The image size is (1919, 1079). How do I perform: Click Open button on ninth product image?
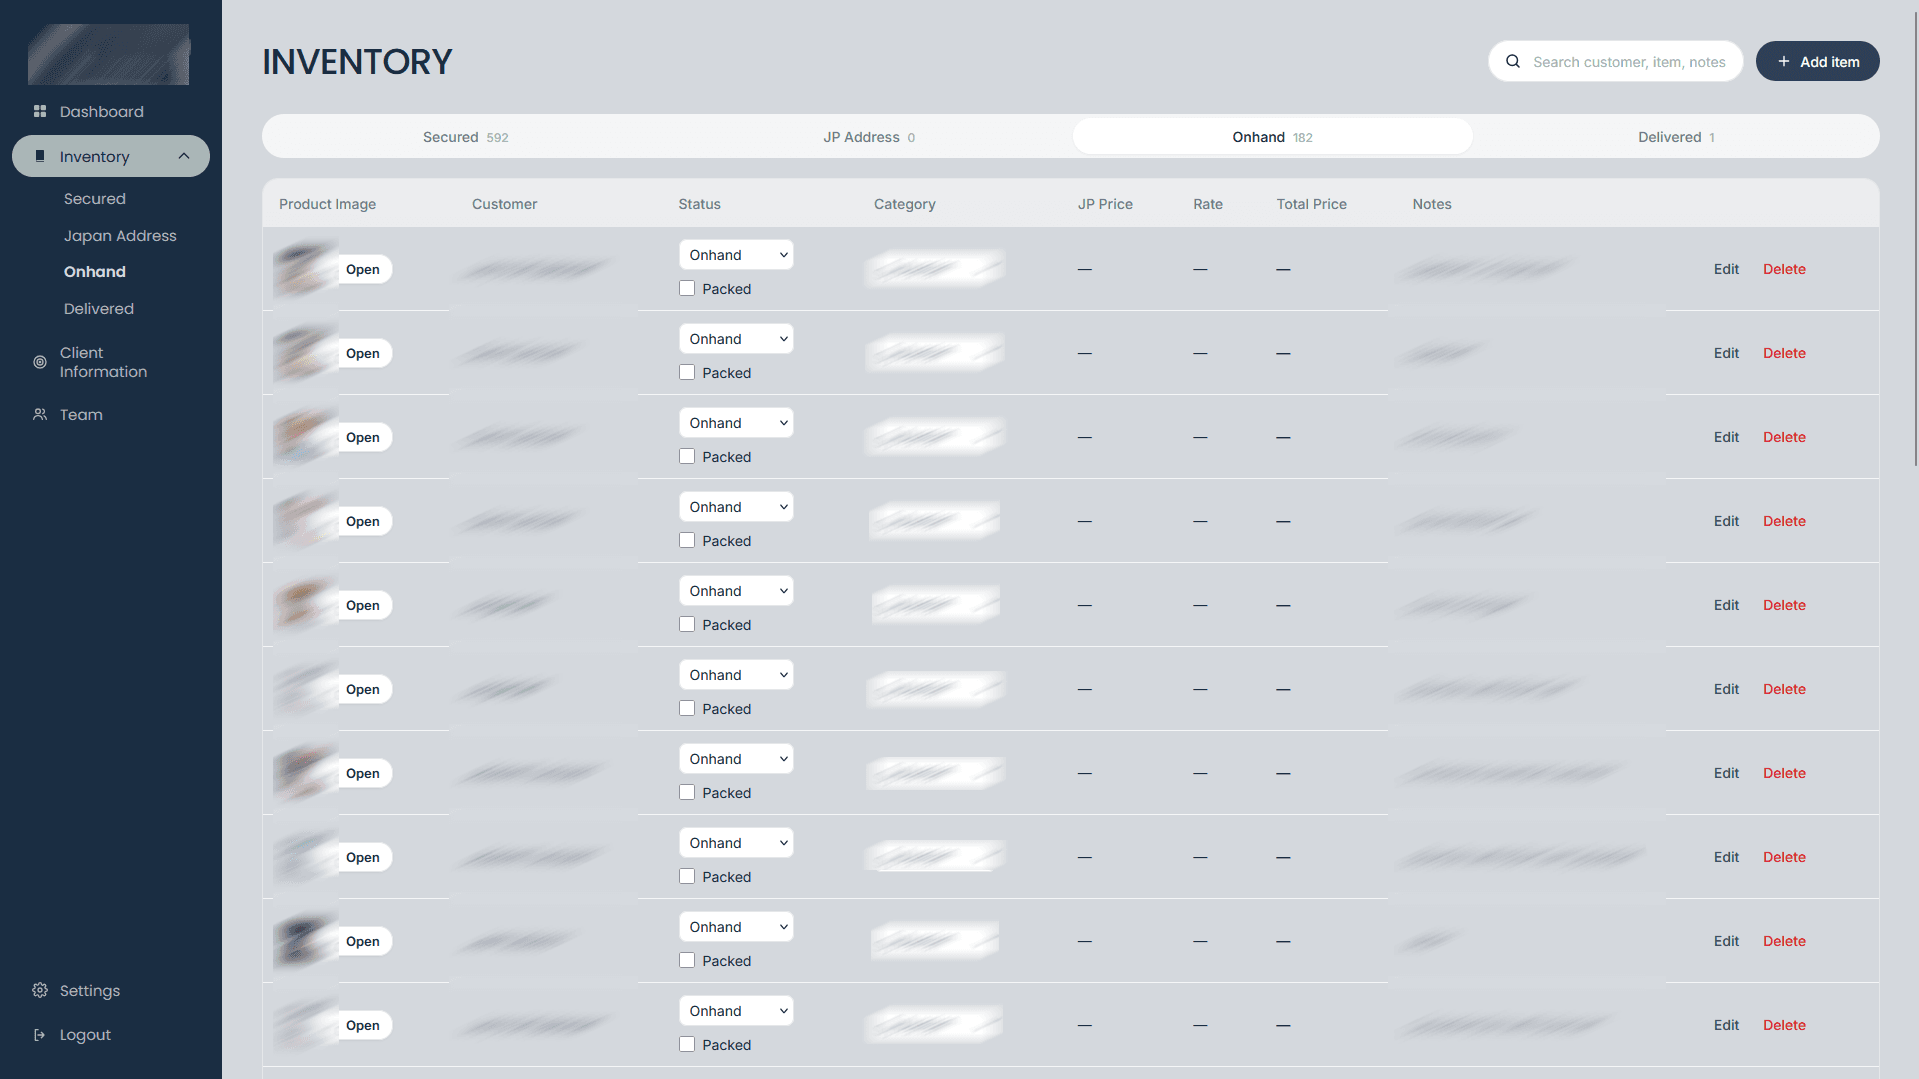tap(363, 941)
